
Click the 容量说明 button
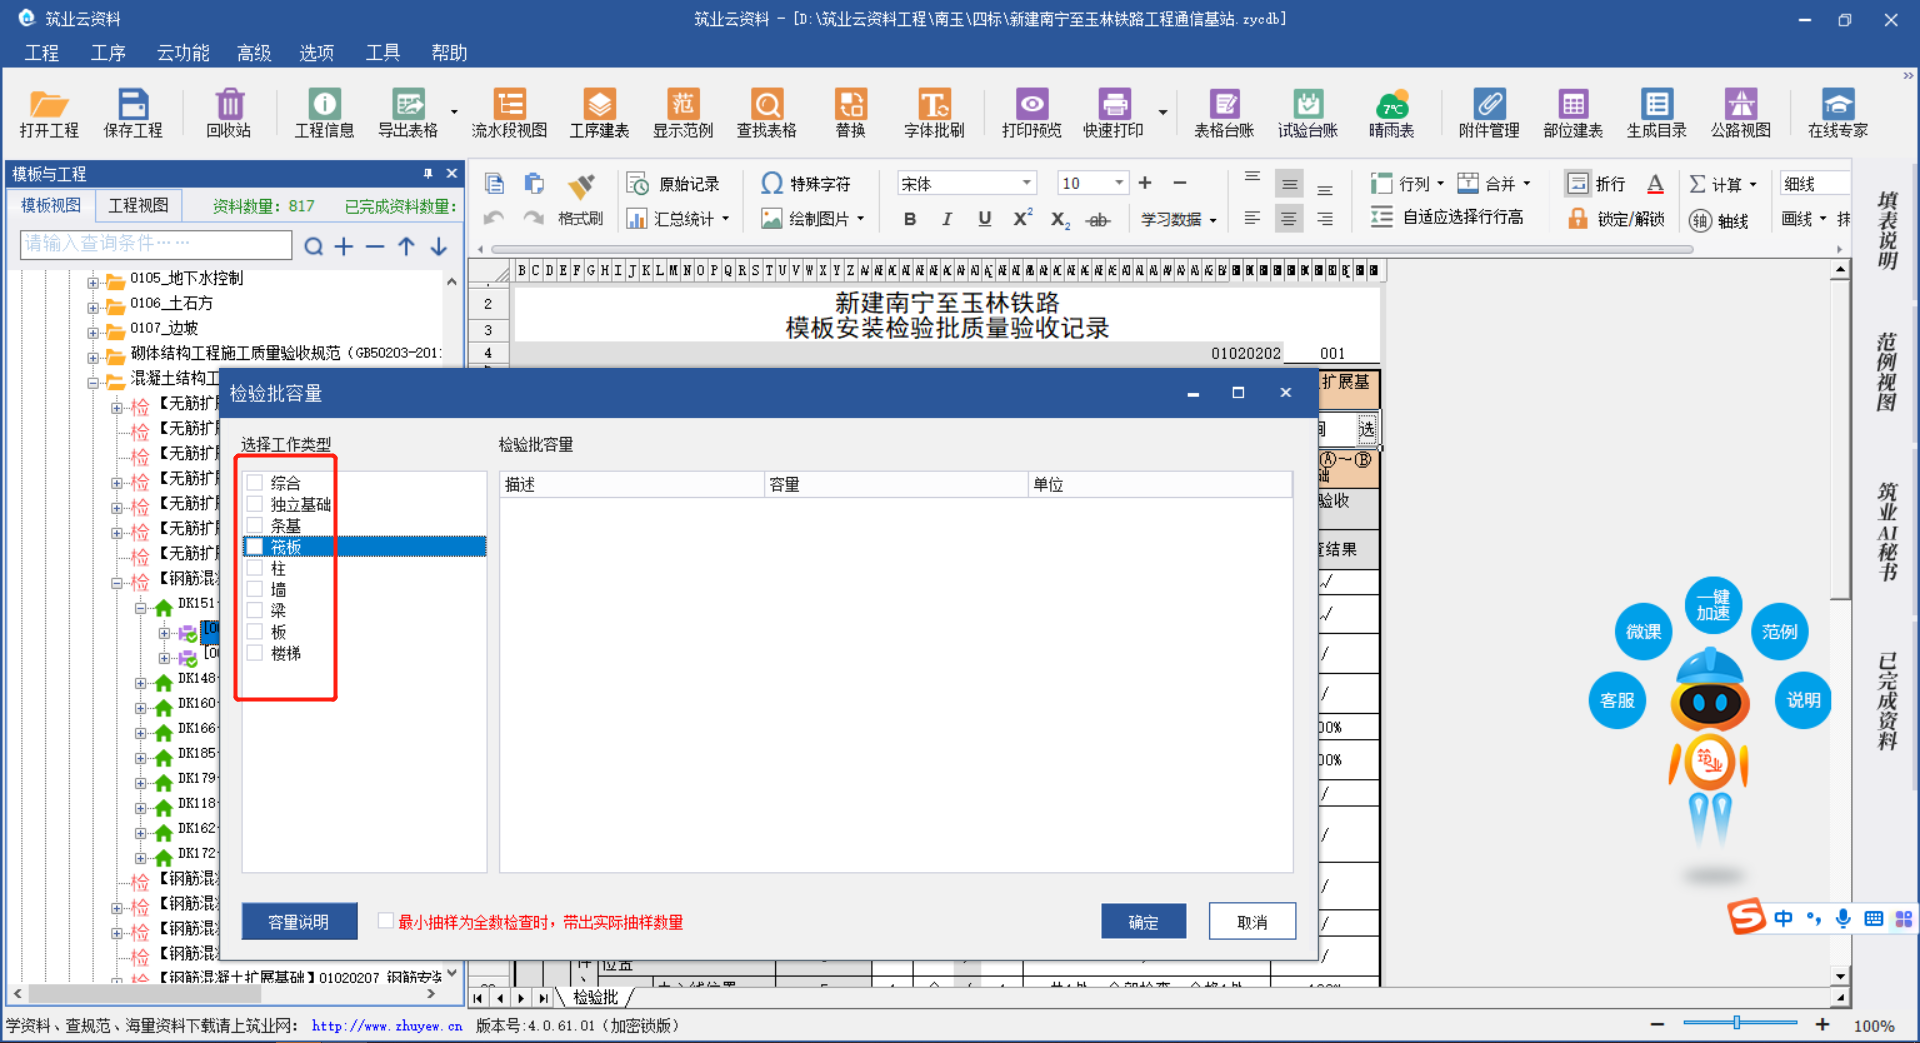pos(299,921)
